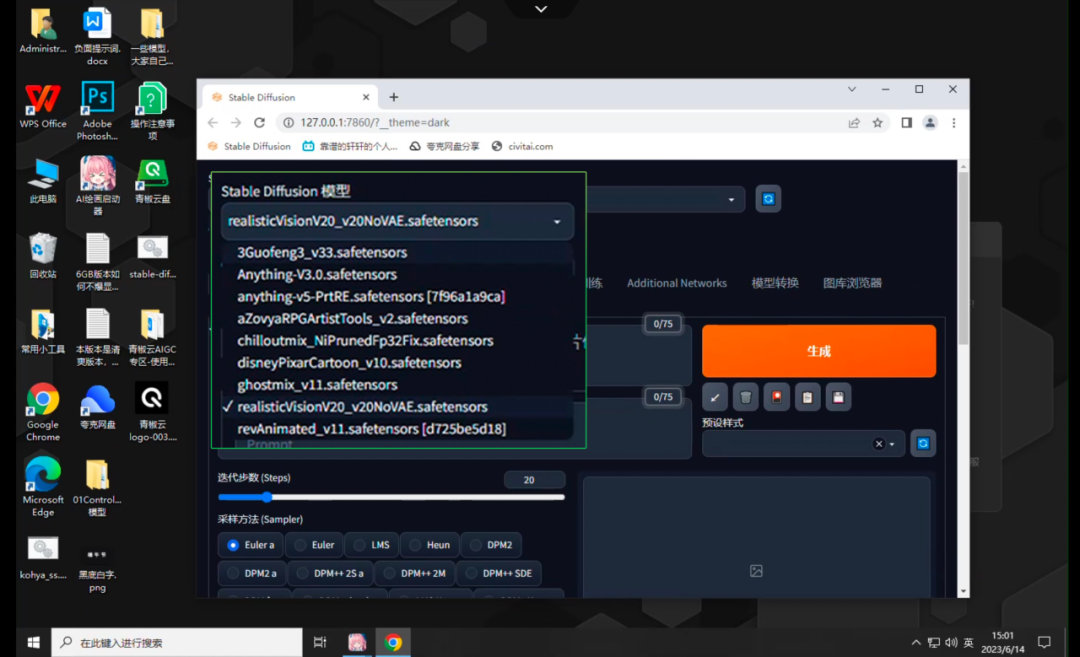Choose ghostmix_v11.safetensors model
Screen dimensions: 1080x657
397,384
